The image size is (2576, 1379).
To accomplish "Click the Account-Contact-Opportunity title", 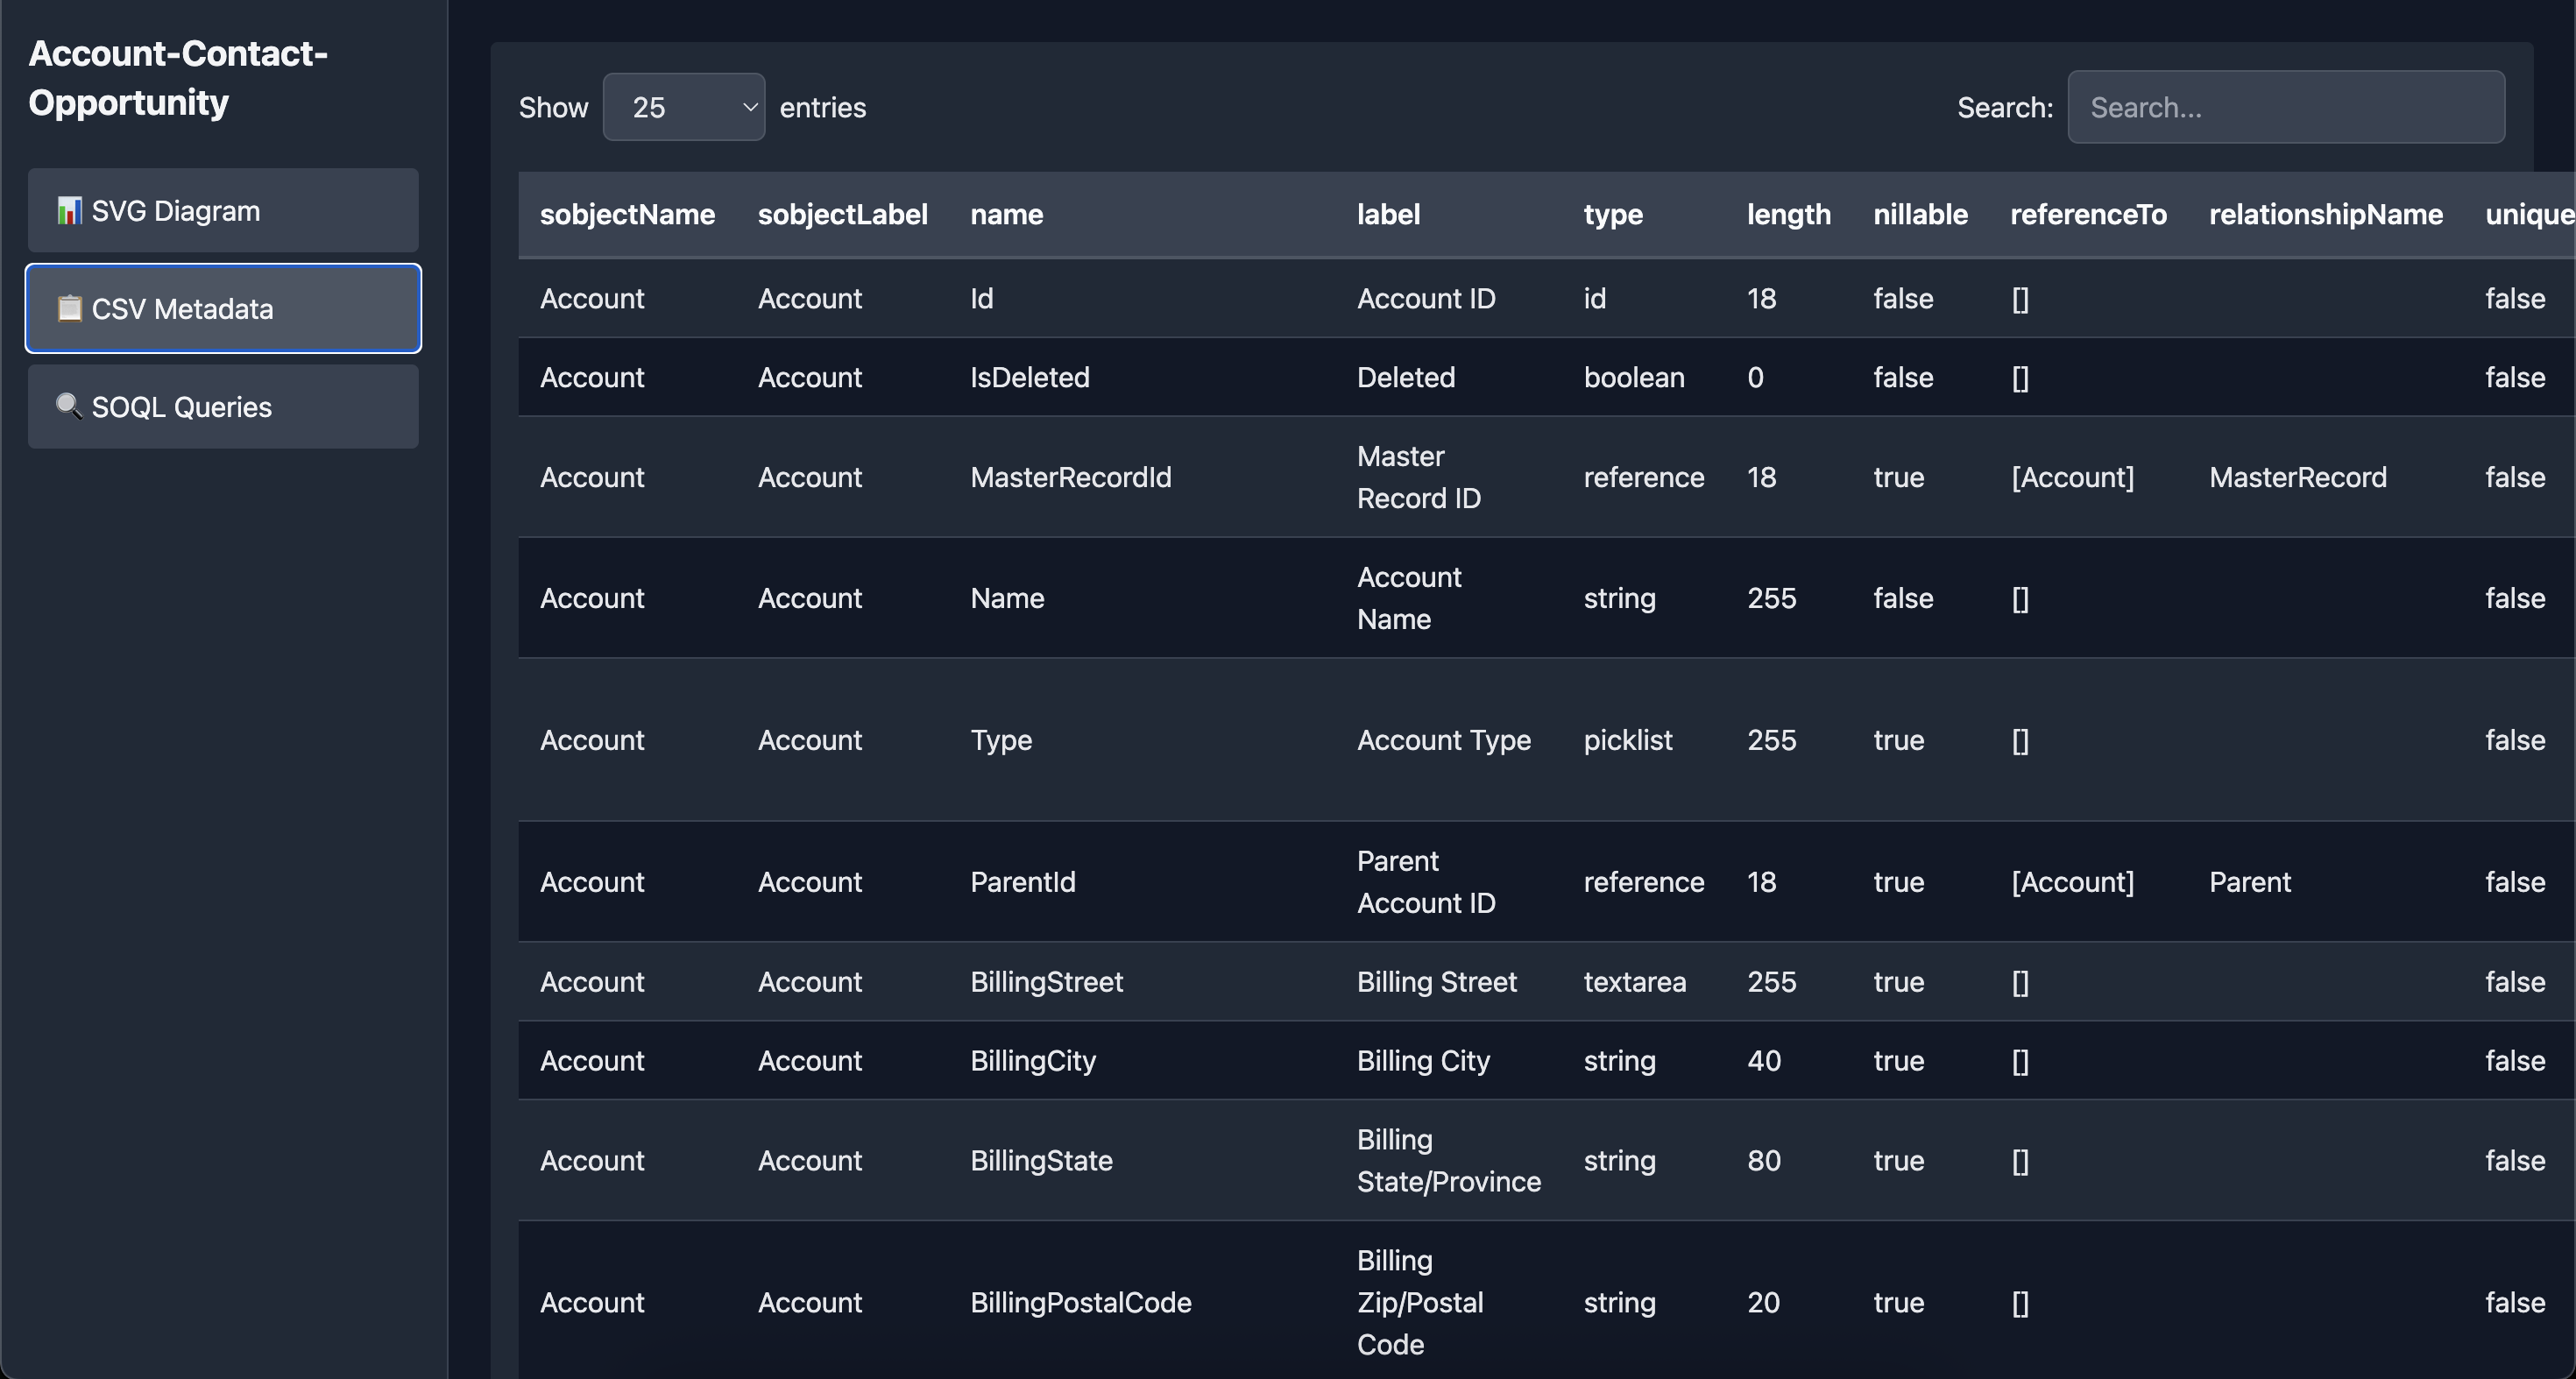I will tap(178, 78).
